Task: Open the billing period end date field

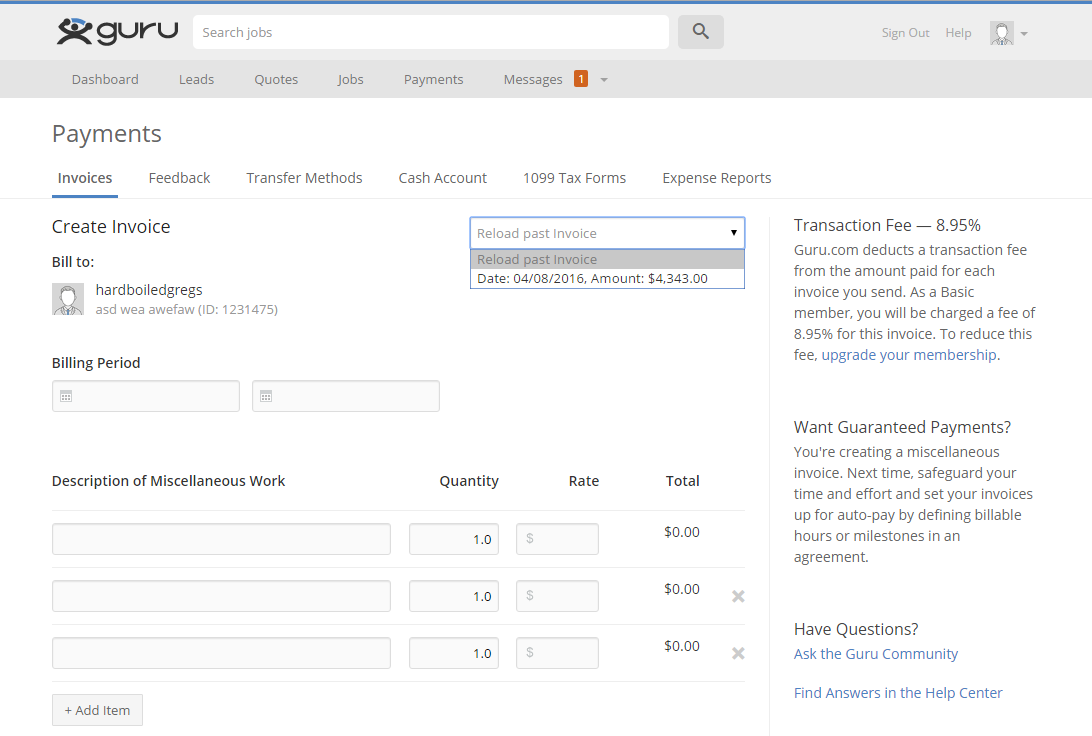Action: (x=345, y=396)
